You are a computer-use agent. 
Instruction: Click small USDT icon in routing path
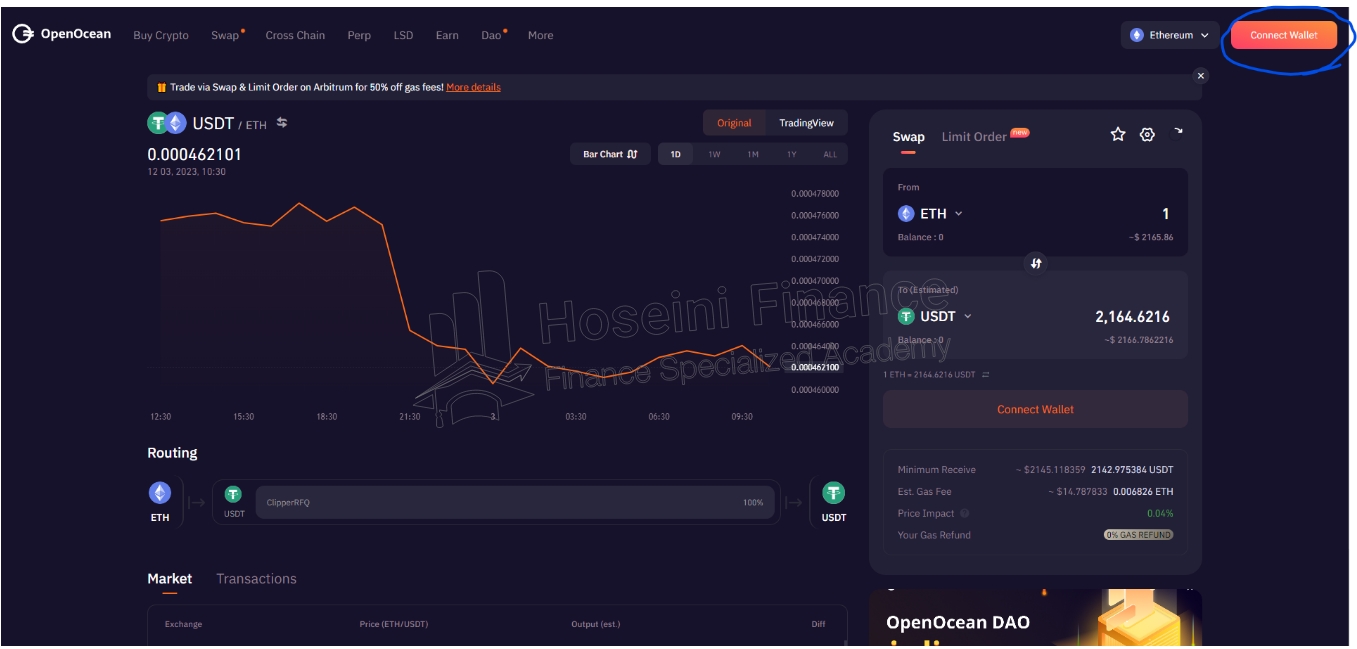click(x=233, y=494)
